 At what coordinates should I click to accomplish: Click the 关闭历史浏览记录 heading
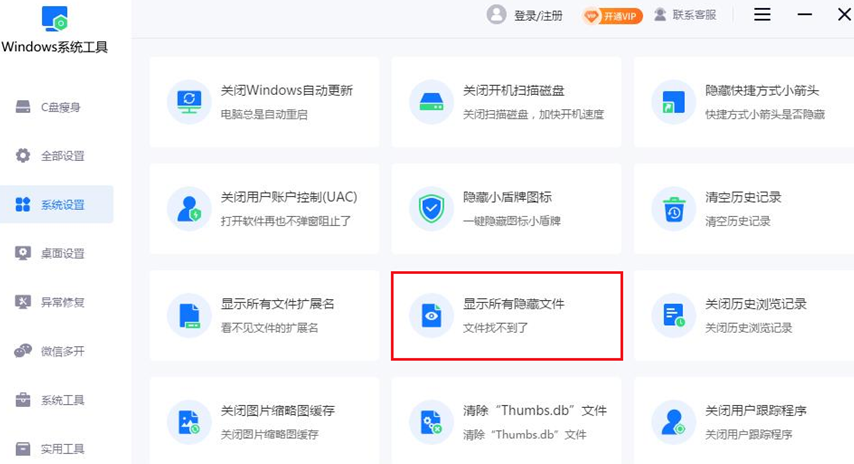(x=756, y=304)
